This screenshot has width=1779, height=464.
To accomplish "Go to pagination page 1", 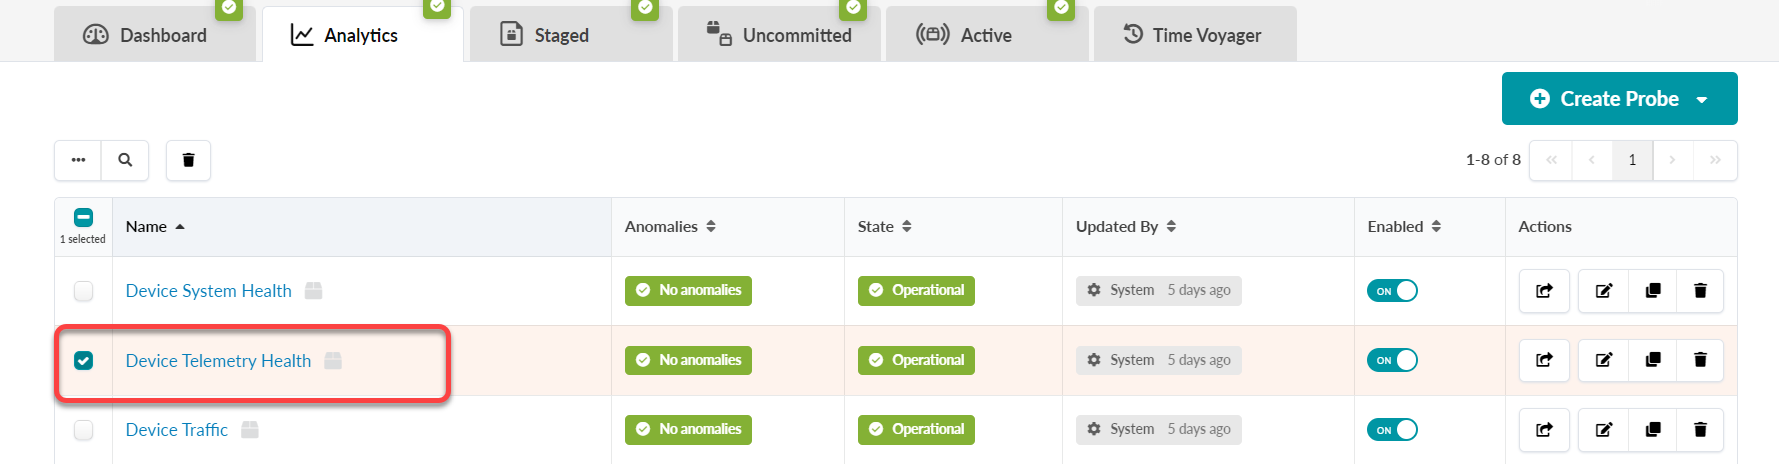I will [1632, 160].
